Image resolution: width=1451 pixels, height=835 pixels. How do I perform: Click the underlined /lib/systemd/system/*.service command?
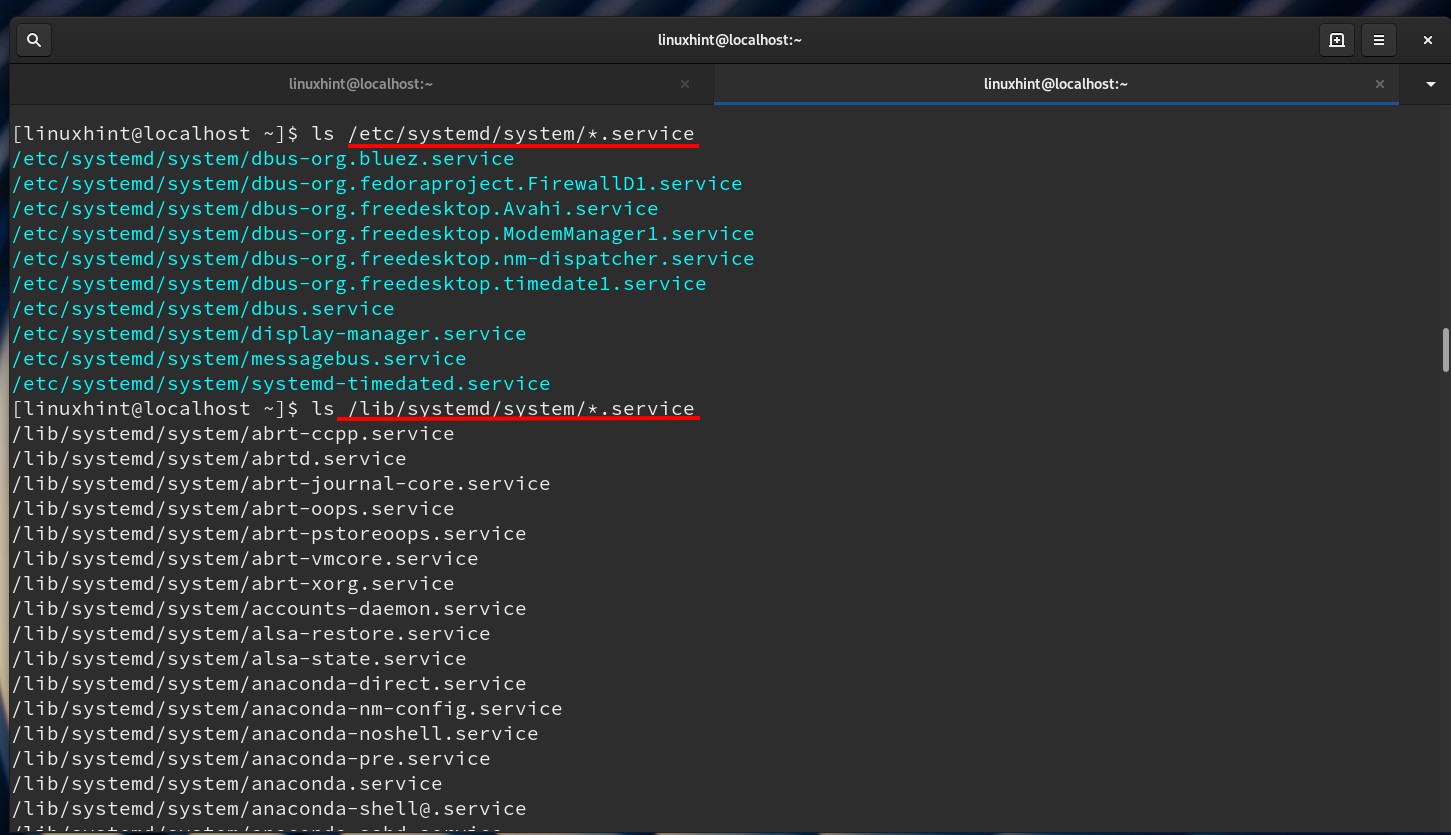pyautogui.click(x=521, y=409)
